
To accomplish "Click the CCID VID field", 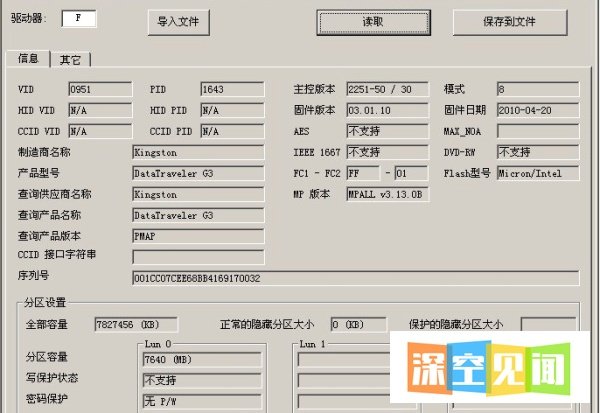I will (100, 131).
